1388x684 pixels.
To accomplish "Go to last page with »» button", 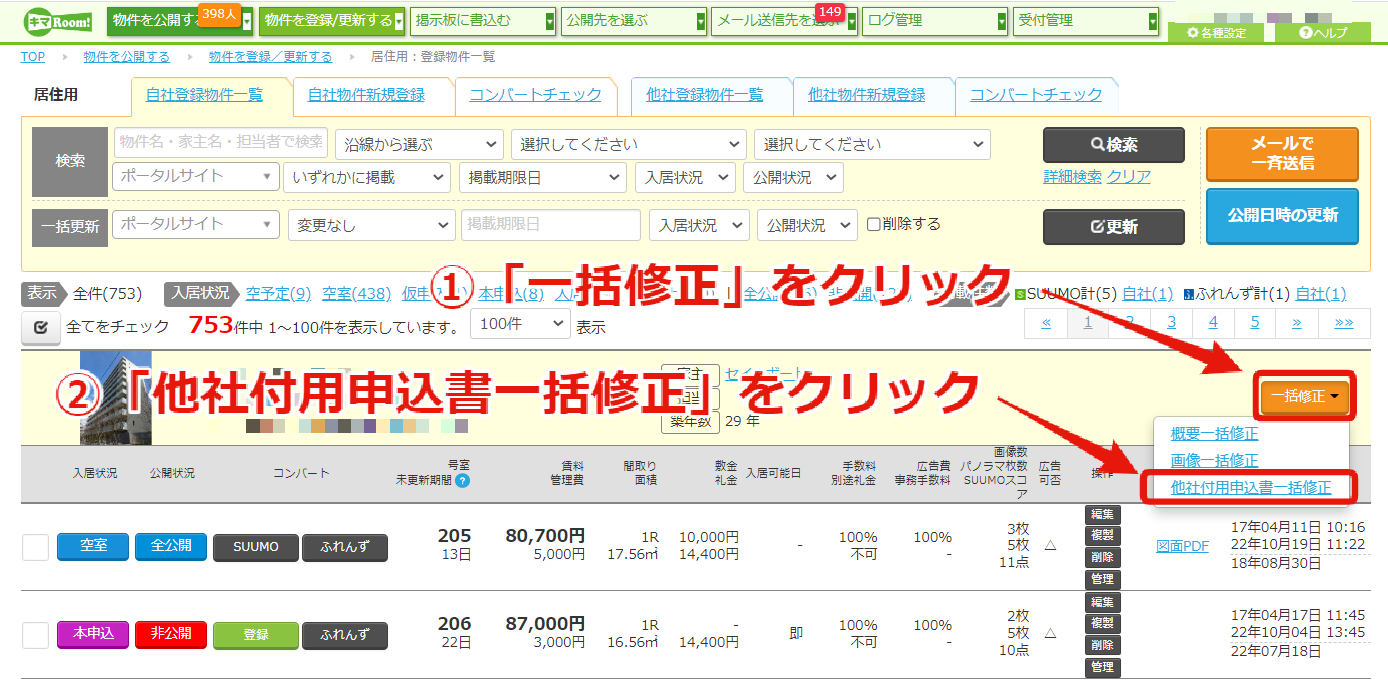I will click(x=1343, y=323).
